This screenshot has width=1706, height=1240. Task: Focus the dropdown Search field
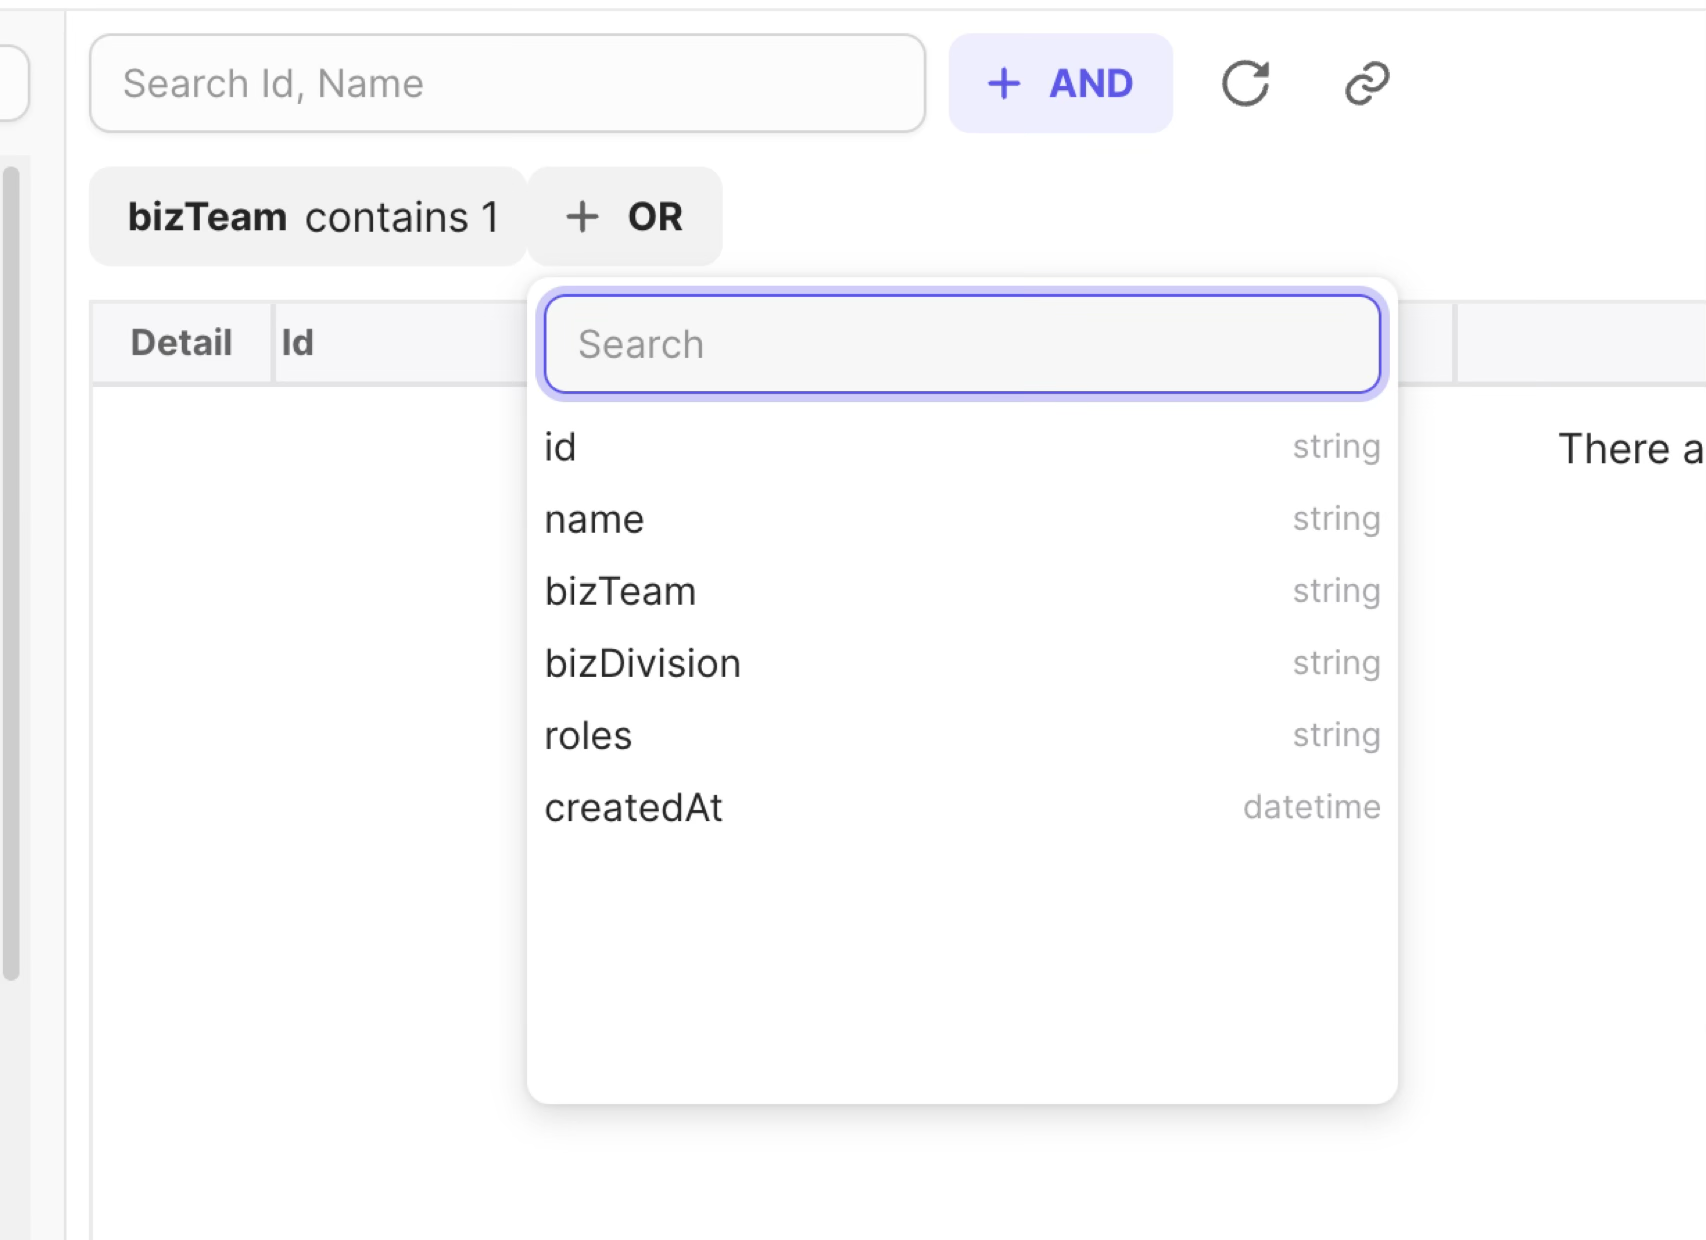tap(962, 344)
